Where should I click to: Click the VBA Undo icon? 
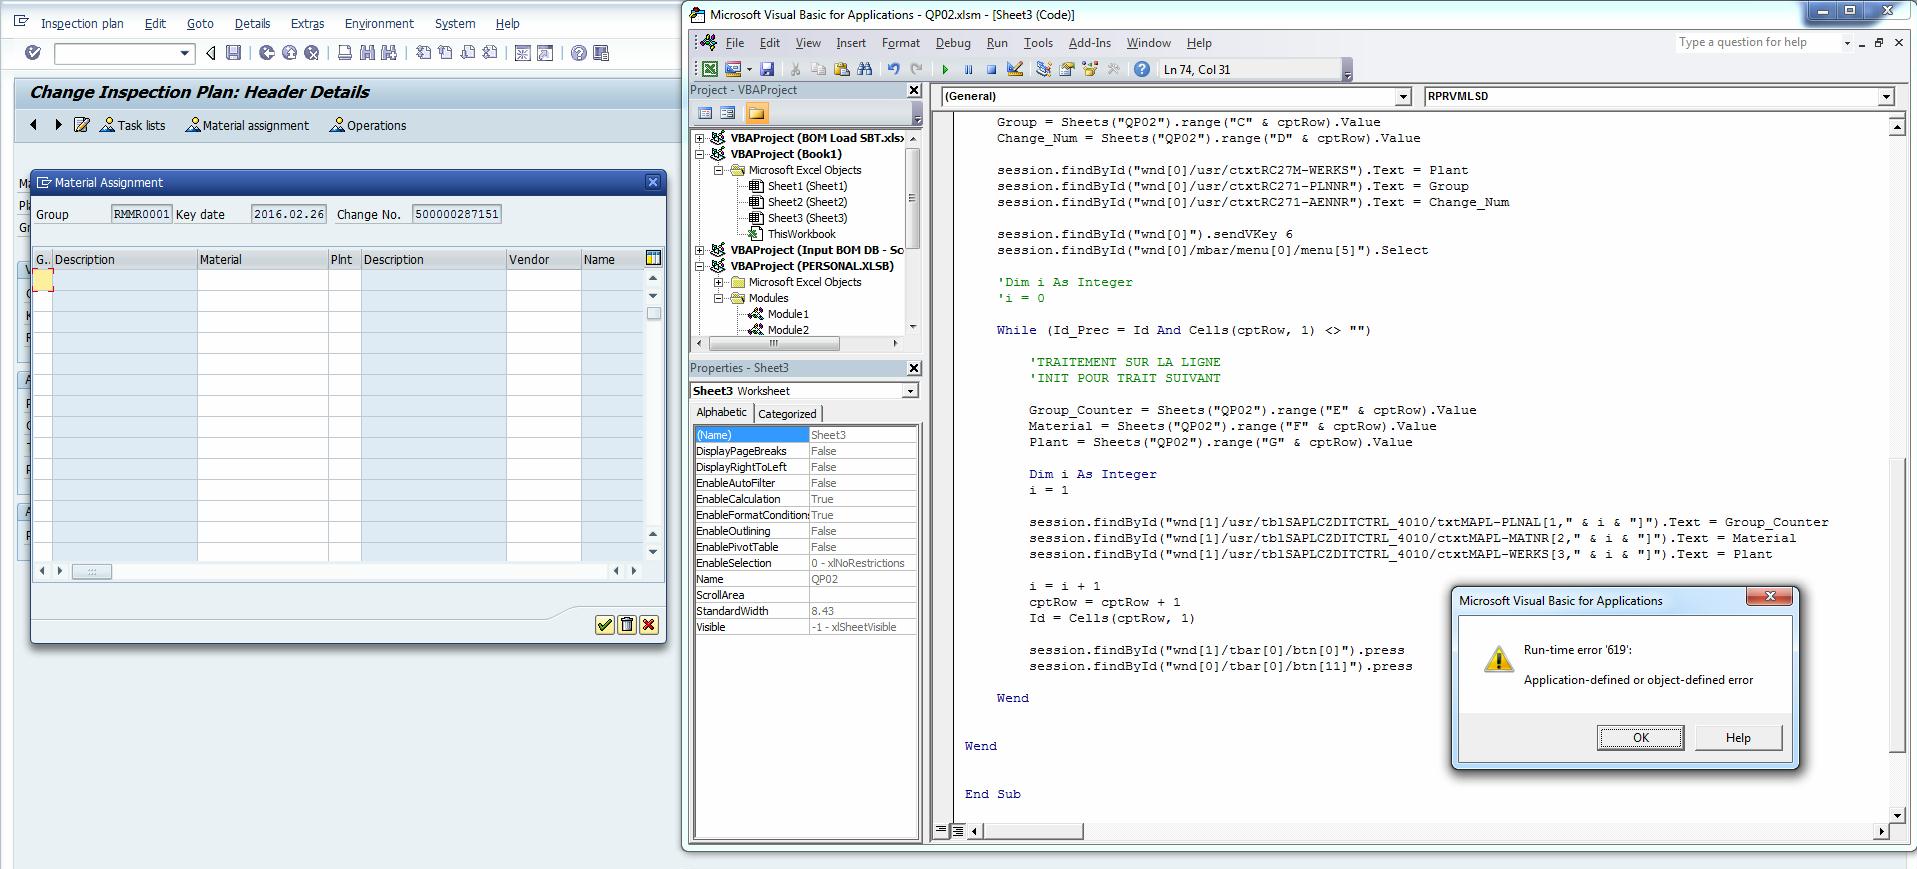893,69
